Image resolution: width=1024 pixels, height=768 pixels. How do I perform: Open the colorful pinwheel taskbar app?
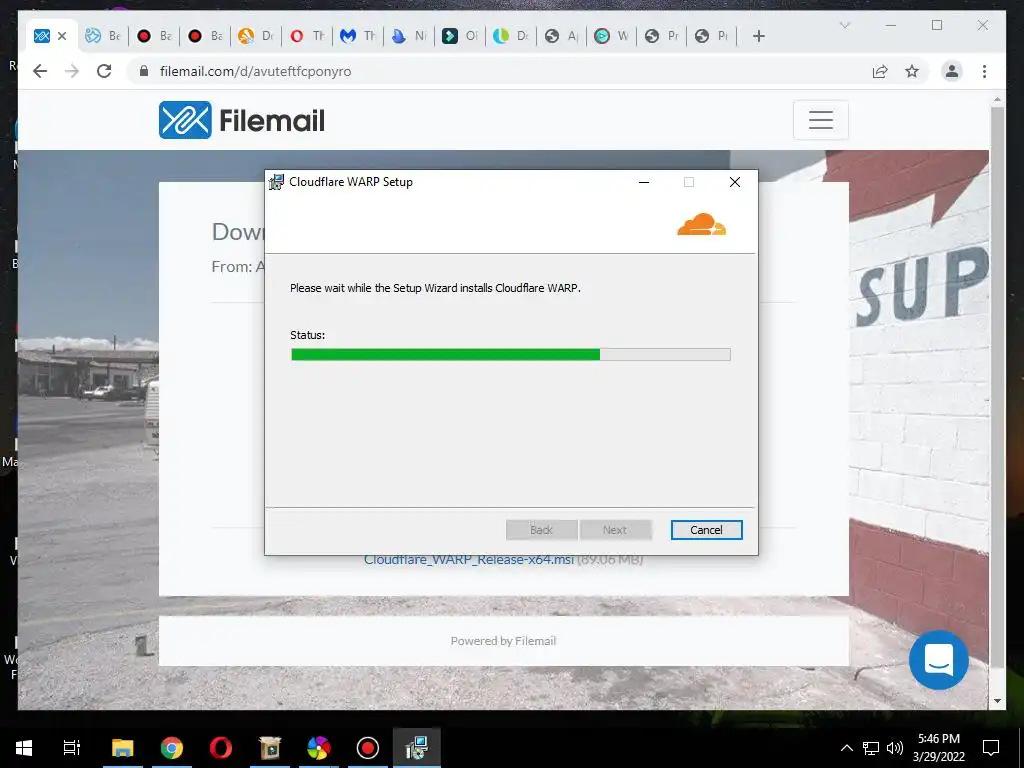pos(319,748)
